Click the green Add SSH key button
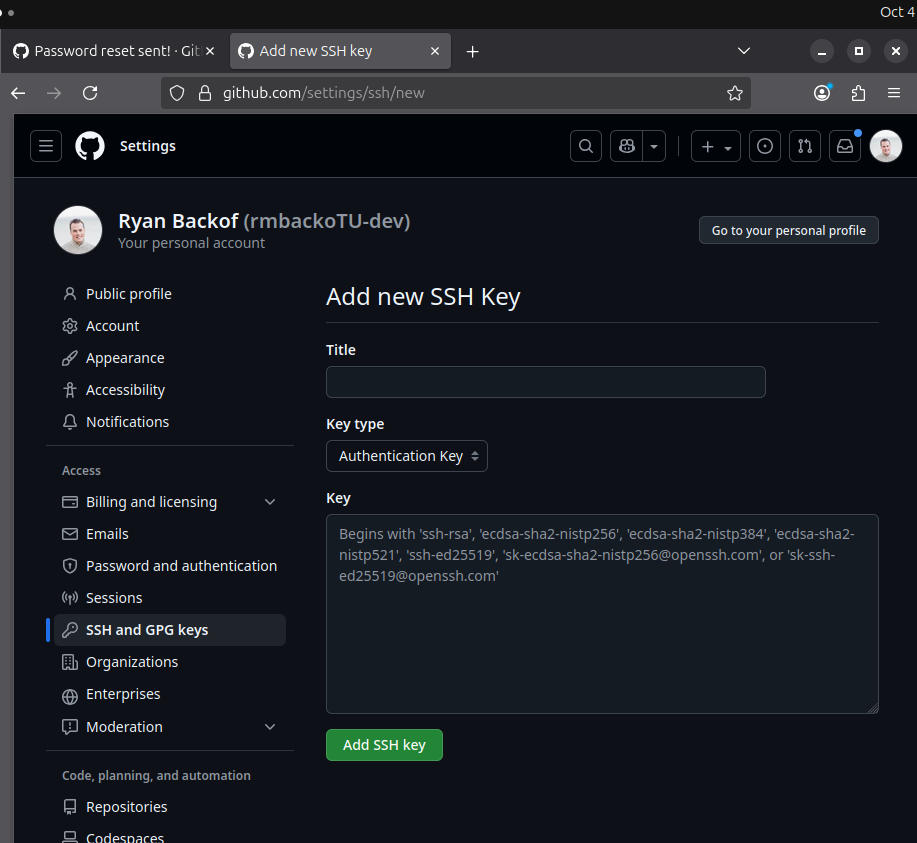This screenshot has height=843, width=917. pos(384,745)
